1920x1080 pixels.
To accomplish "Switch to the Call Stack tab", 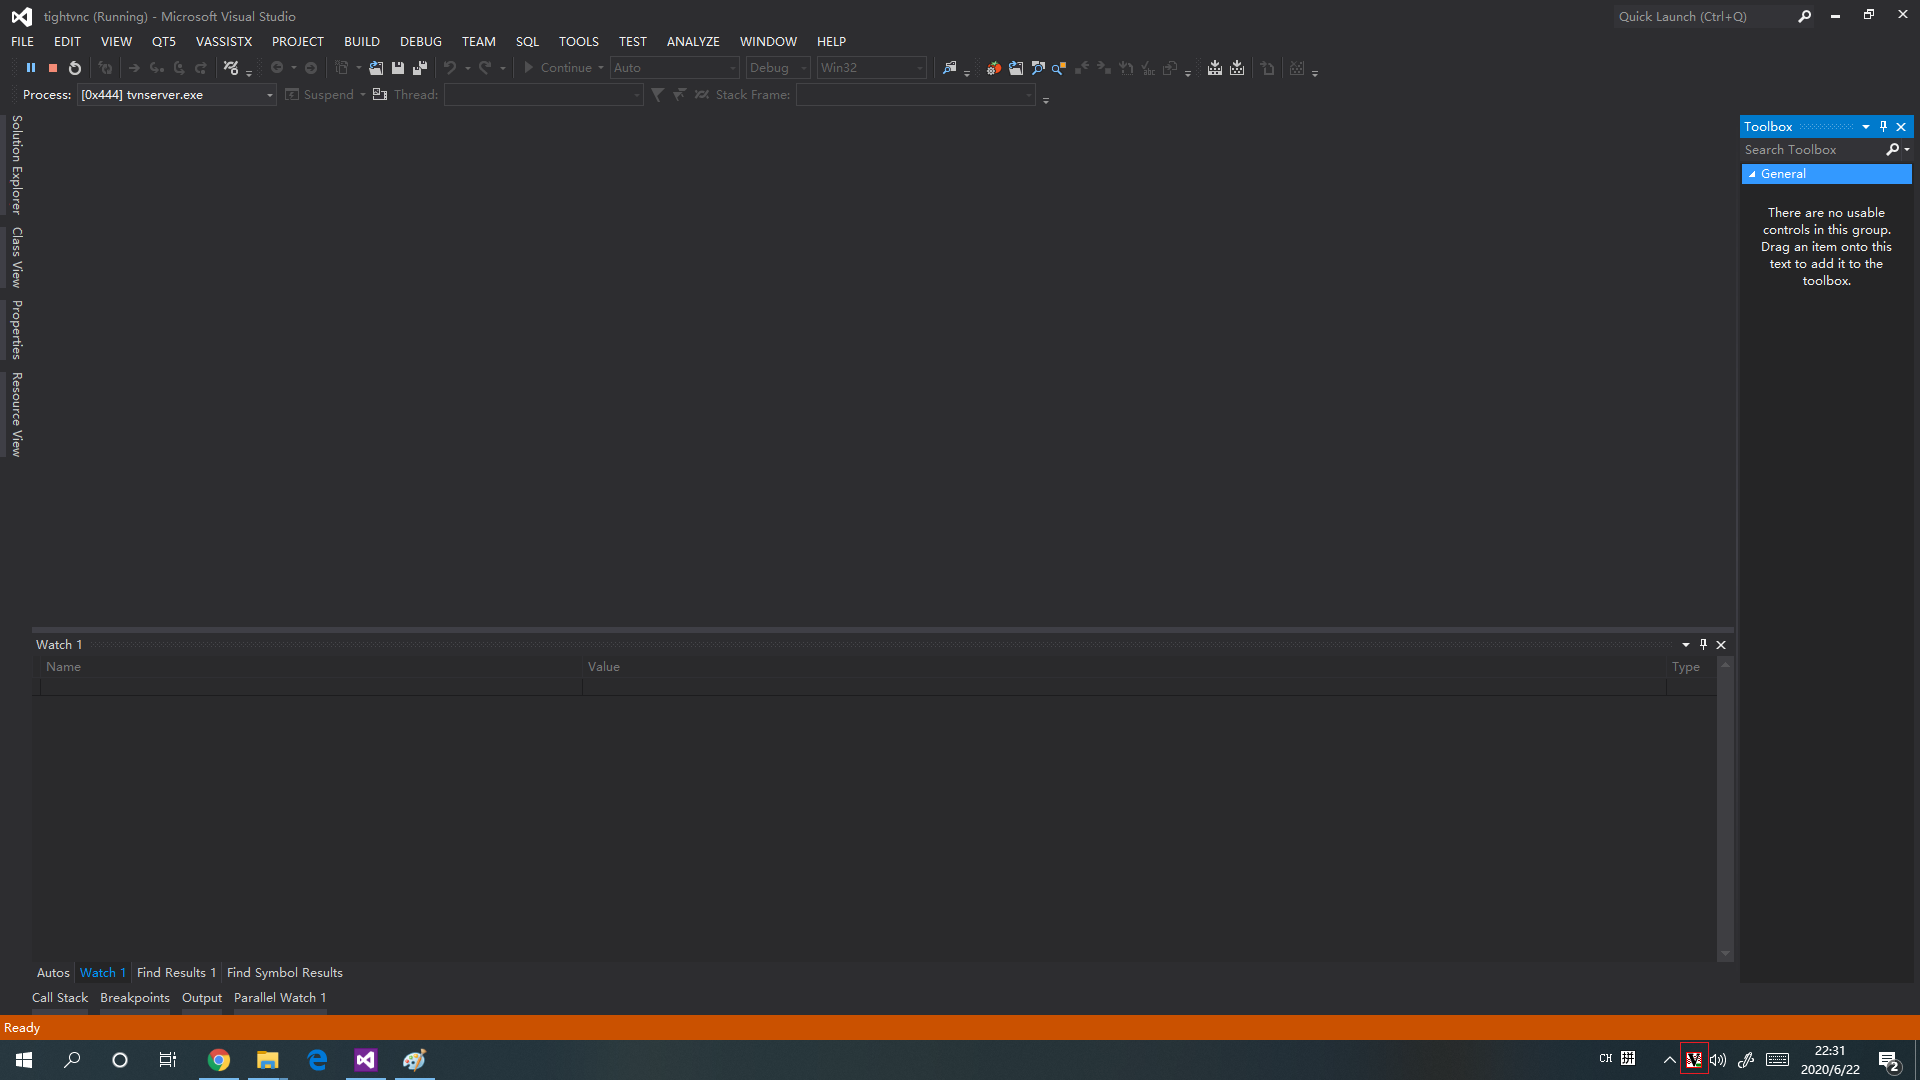I will tap(60, 997).
